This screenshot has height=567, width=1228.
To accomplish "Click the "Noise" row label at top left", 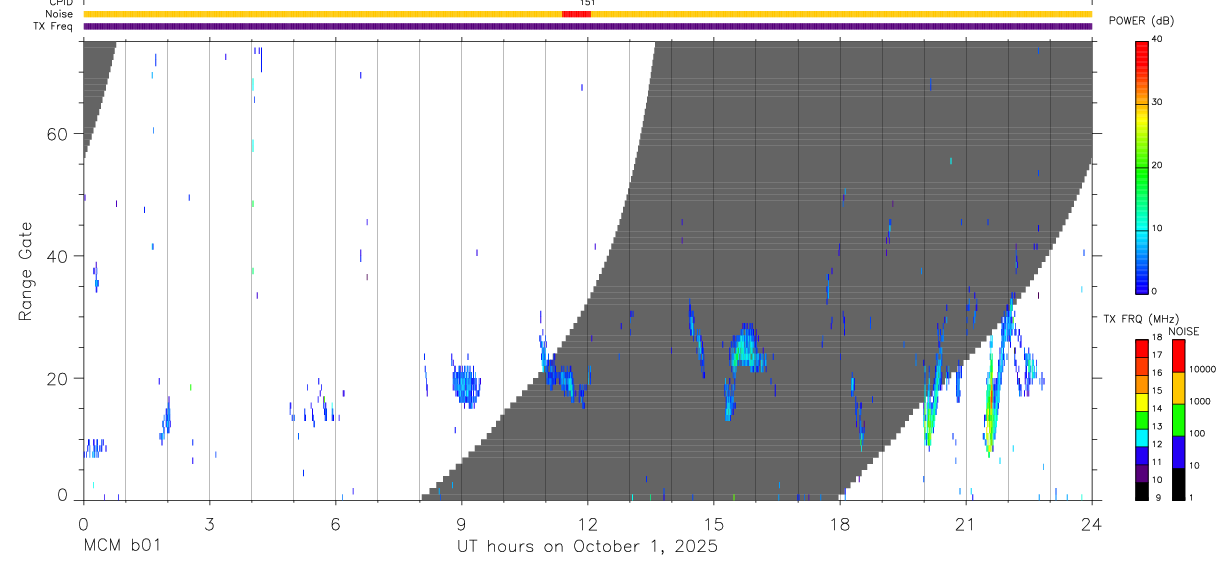I will (x=59, y=14).
